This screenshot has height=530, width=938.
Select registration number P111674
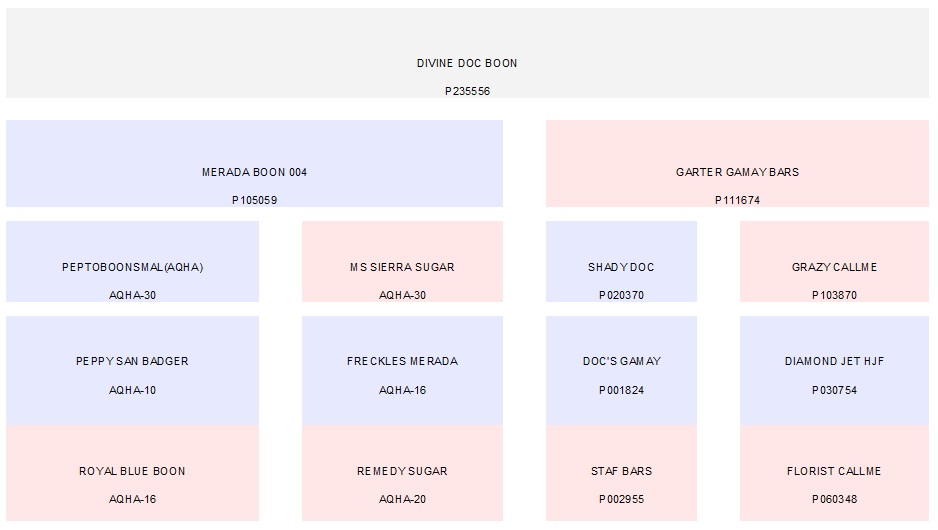point(737,200)
